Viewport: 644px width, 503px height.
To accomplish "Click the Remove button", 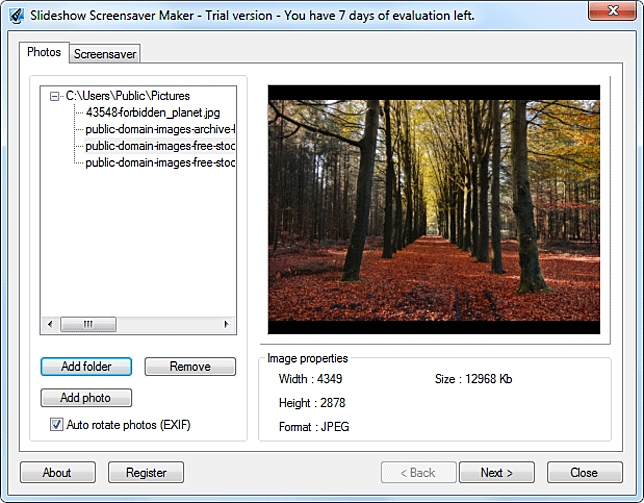I will click(190, 366).
